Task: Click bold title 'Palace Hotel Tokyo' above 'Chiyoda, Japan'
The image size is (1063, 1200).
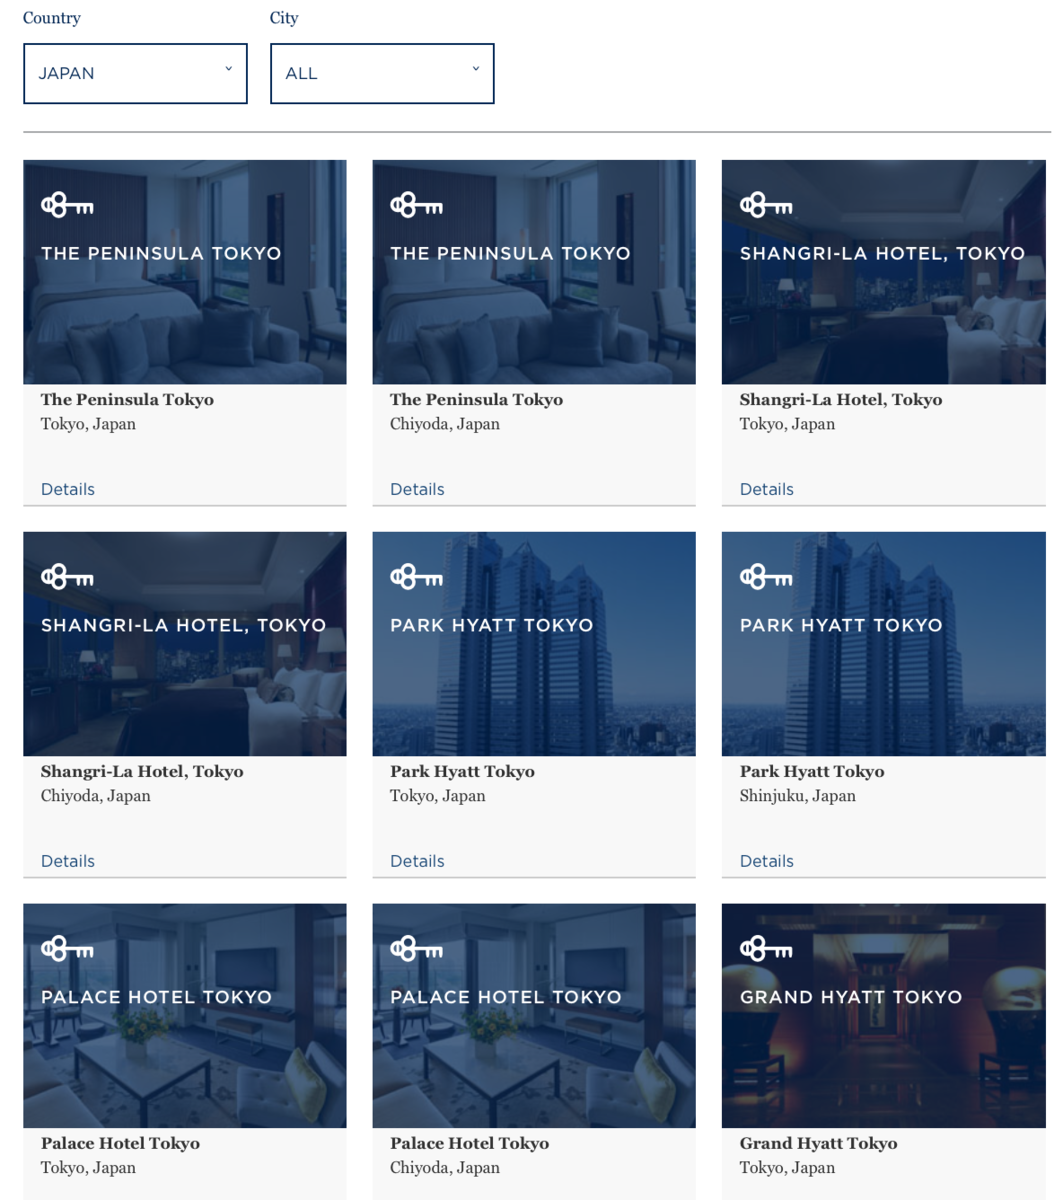Action: point(469,1144)
